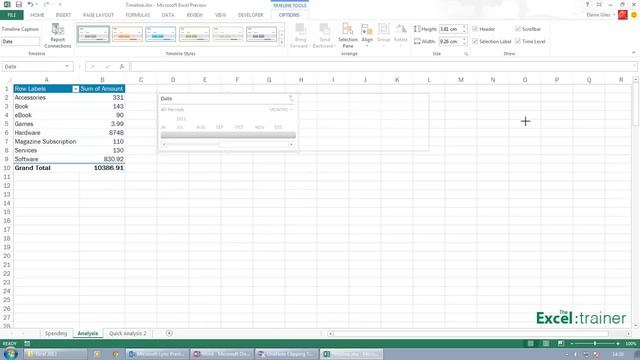Switch to Page Layout view in status bar
The height and width of the screenshot is (360, 640).
(545, 344)
